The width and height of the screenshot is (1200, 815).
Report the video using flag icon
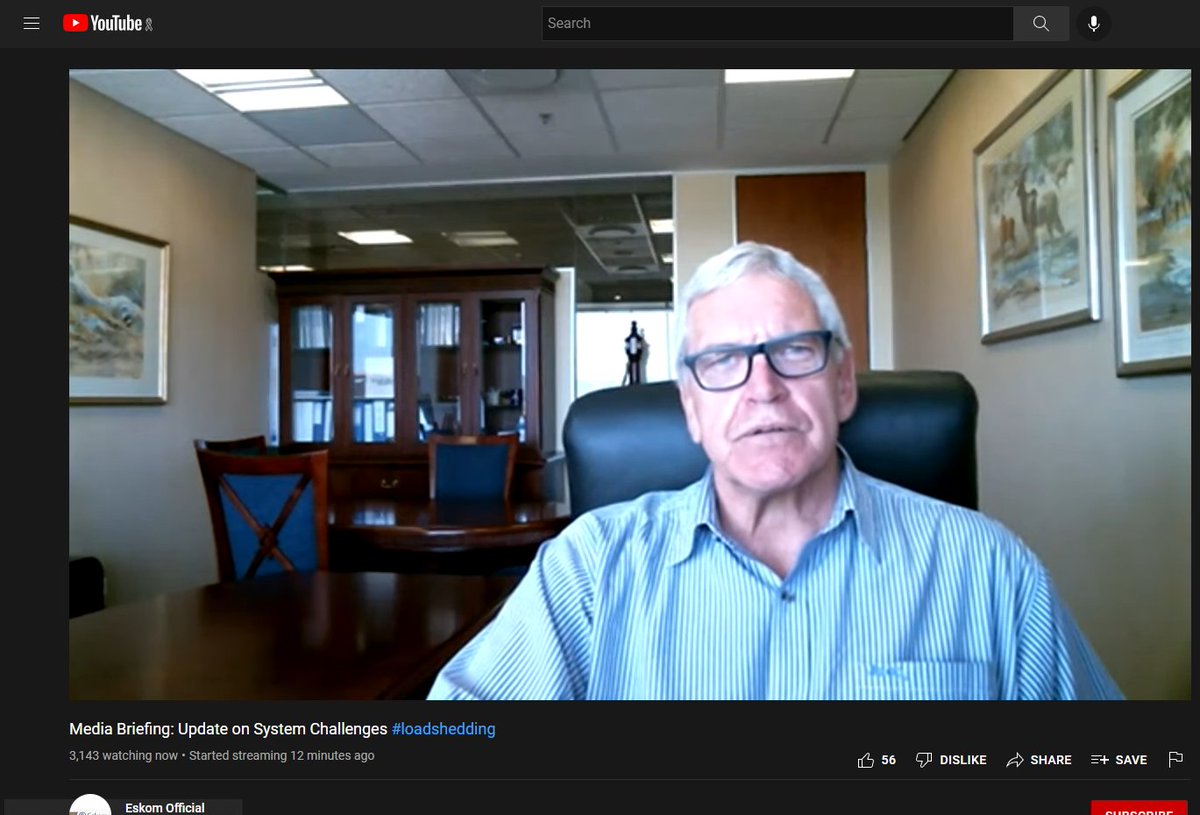(x=1176, y=760)
